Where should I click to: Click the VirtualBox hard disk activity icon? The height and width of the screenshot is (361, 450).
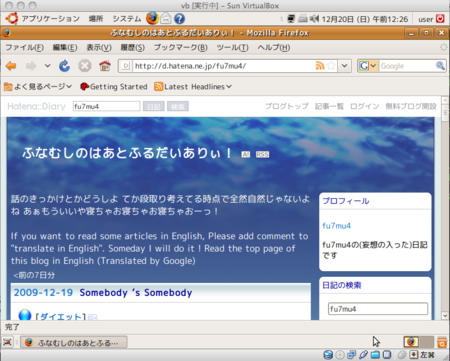click(328, 355)
